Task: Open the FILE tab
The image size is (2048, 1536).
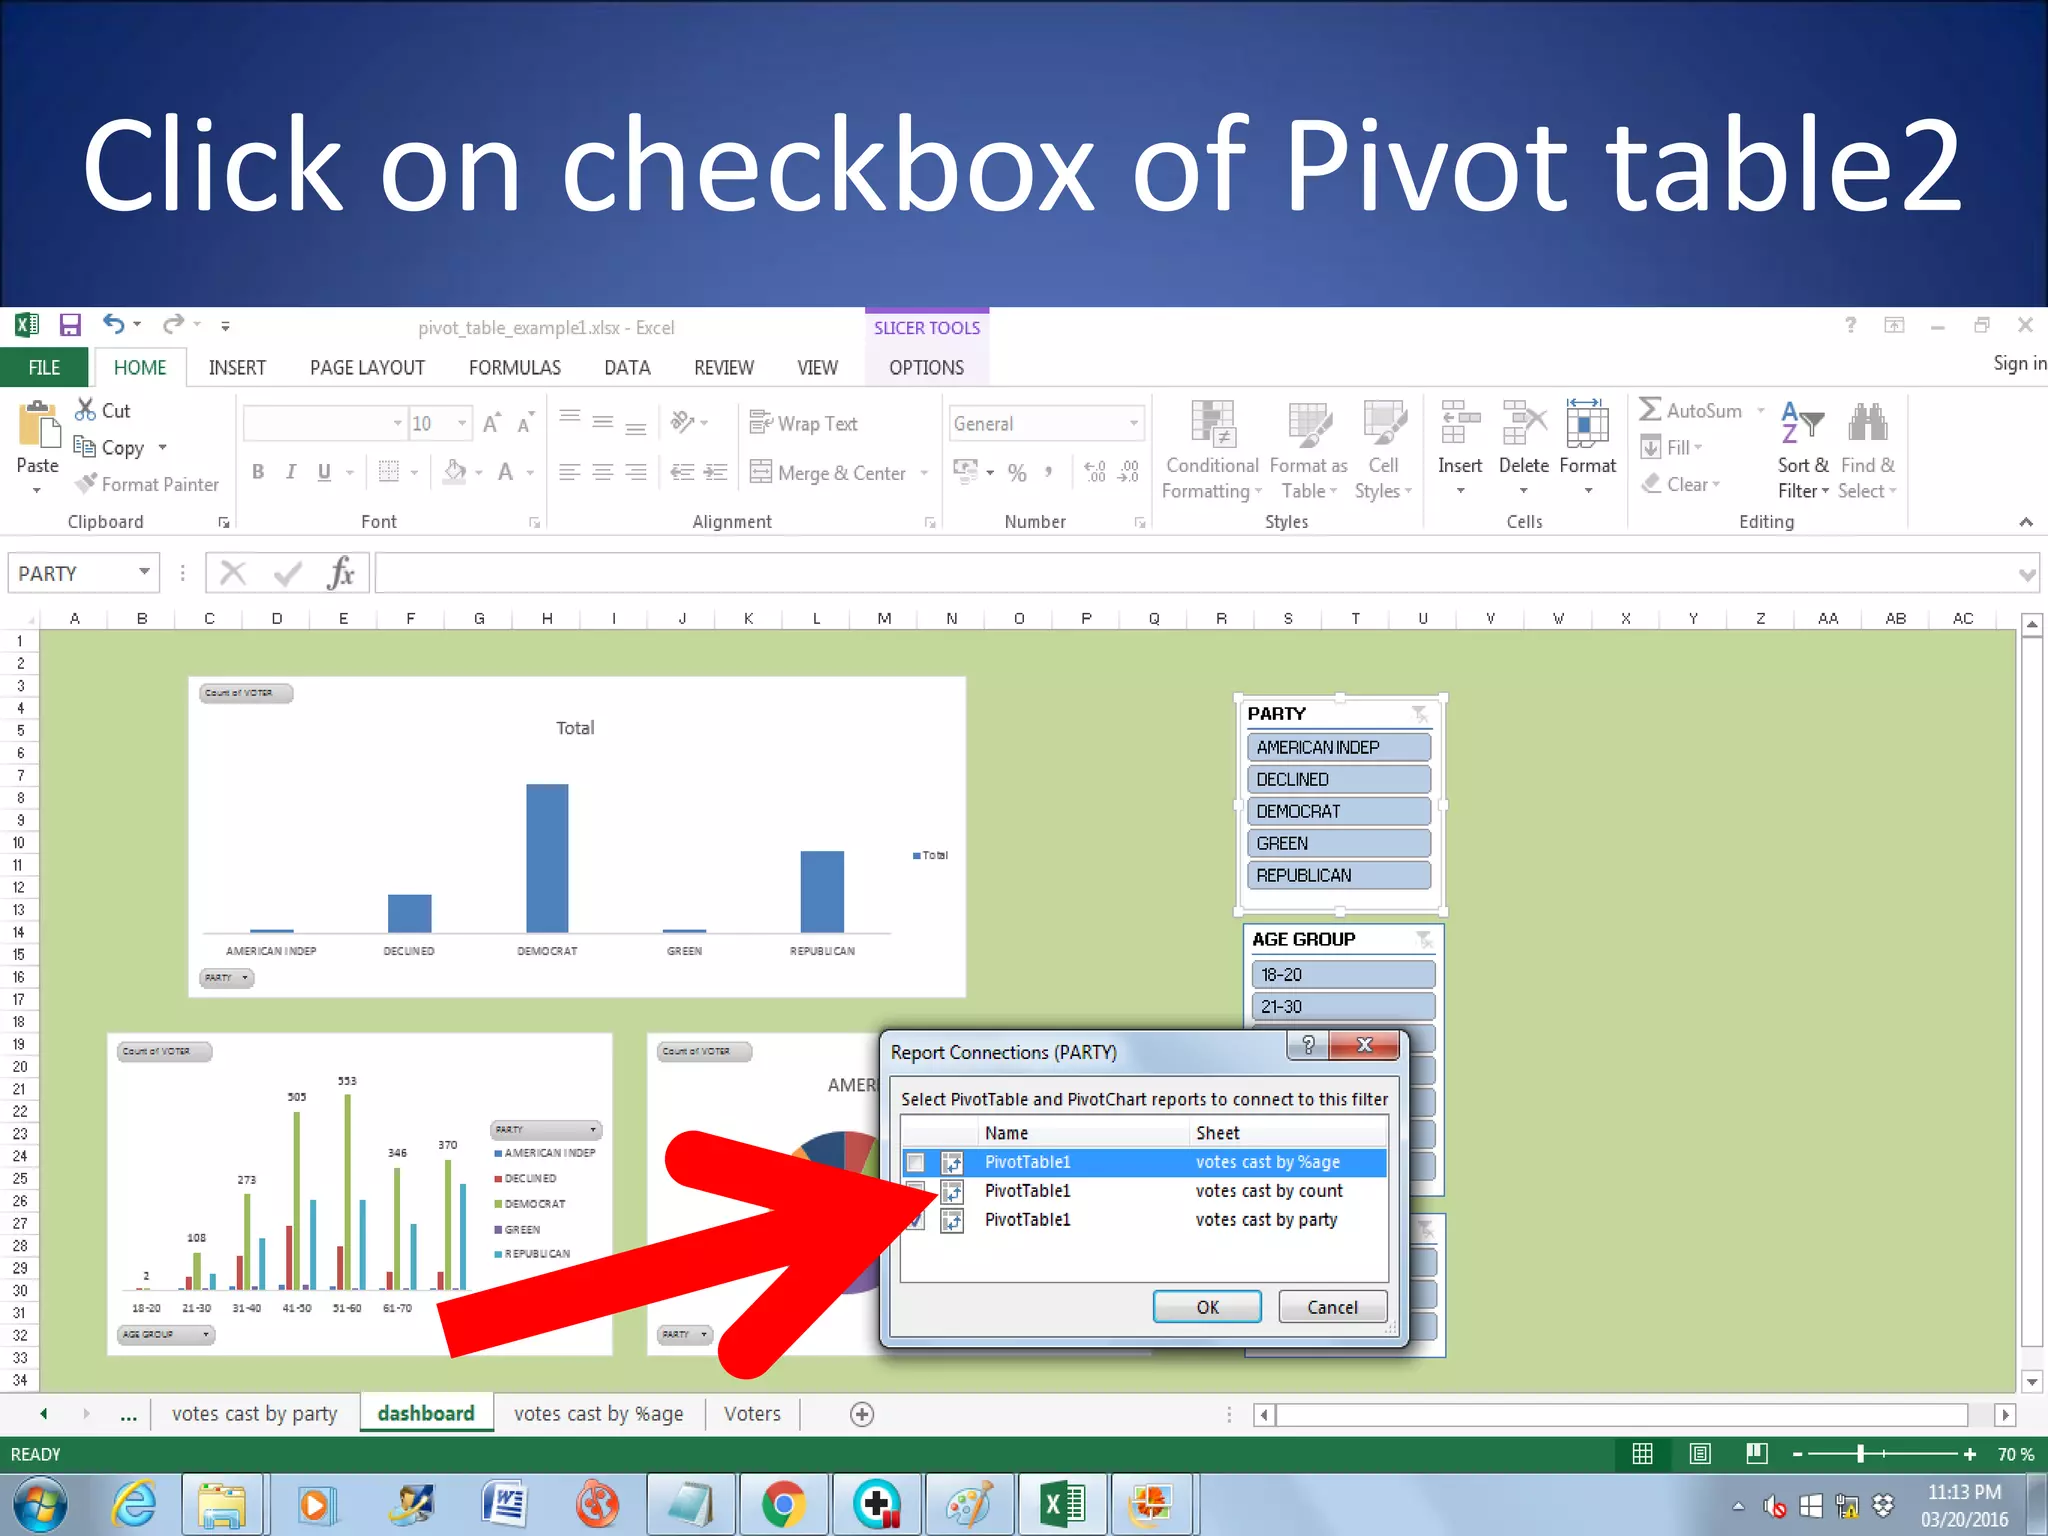Action: [x=44, y=367]
